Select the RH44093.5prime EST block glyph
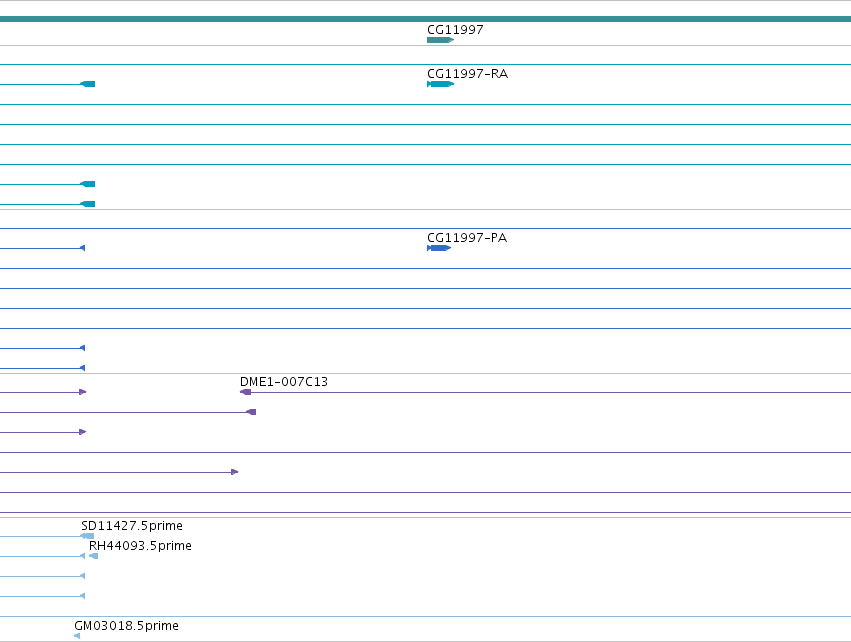Viewport: 851px width, 642px height. [x=93, y=556]
